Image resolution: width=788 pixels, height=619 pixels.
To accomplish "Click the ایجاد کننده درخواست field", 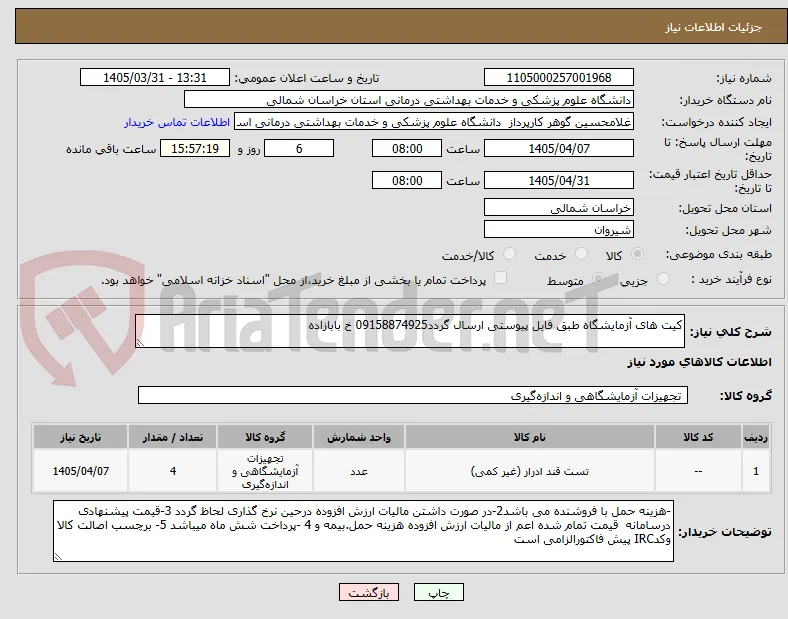I will (x=434, y=122).
